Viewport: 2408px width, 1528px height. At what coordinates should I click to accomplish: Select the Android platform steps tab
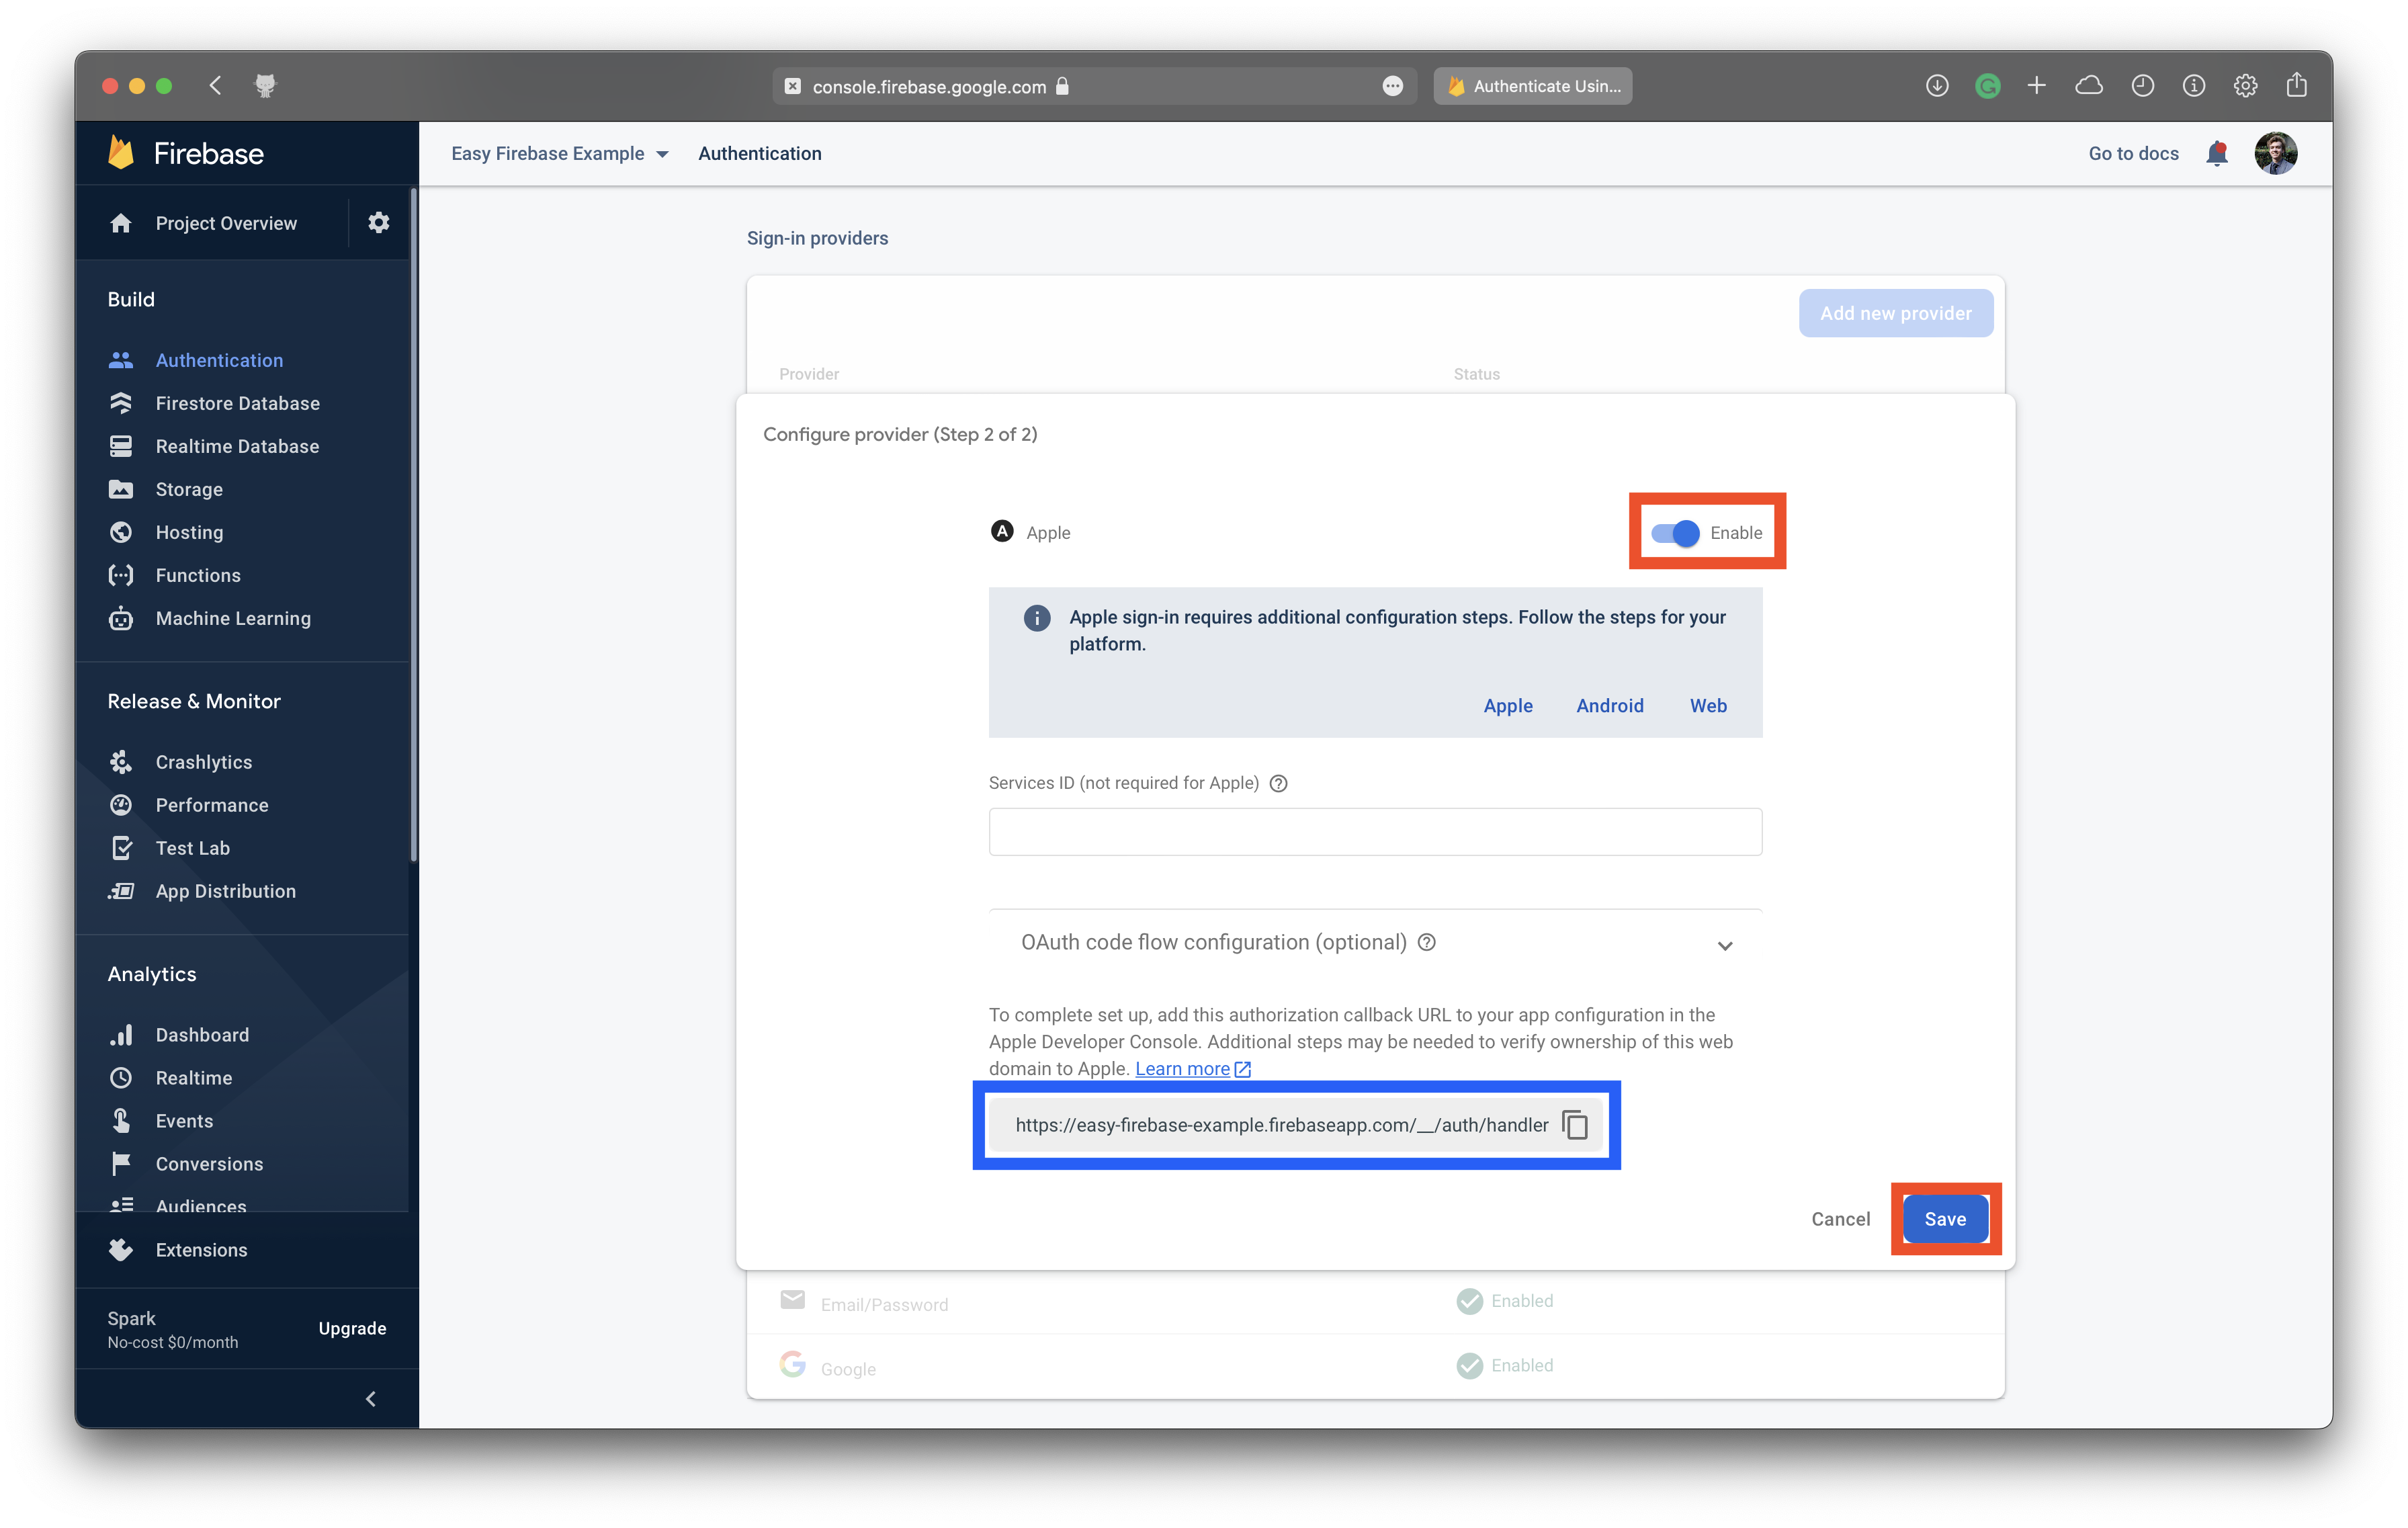[1609, 705]
